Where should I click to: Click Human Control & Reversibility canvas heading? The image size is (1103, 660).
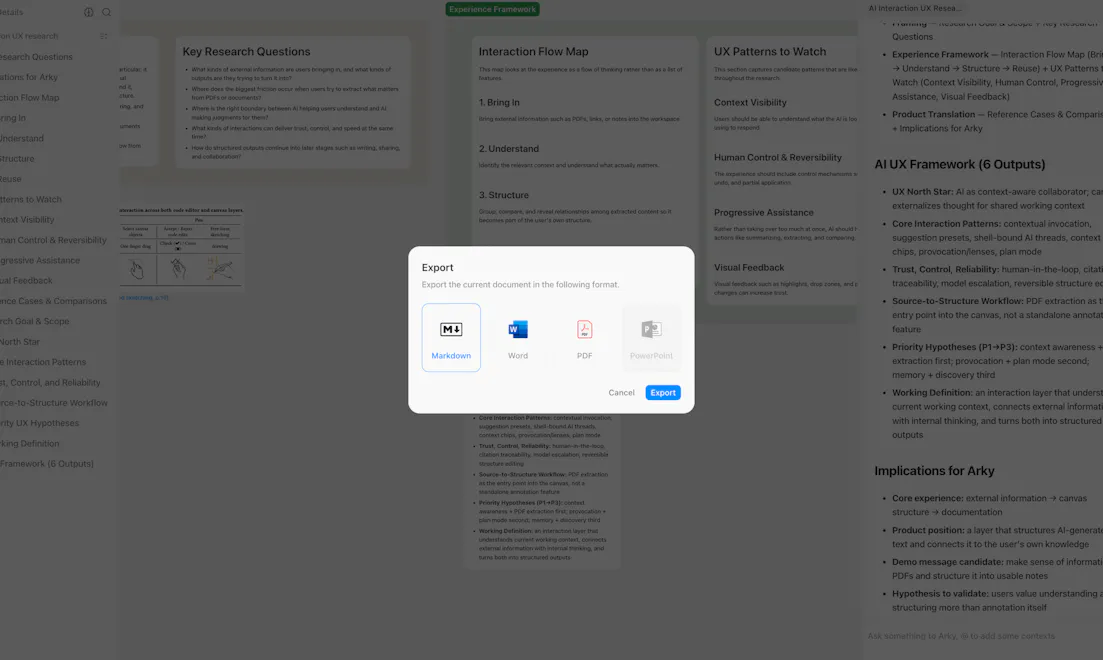pos(777,157)
